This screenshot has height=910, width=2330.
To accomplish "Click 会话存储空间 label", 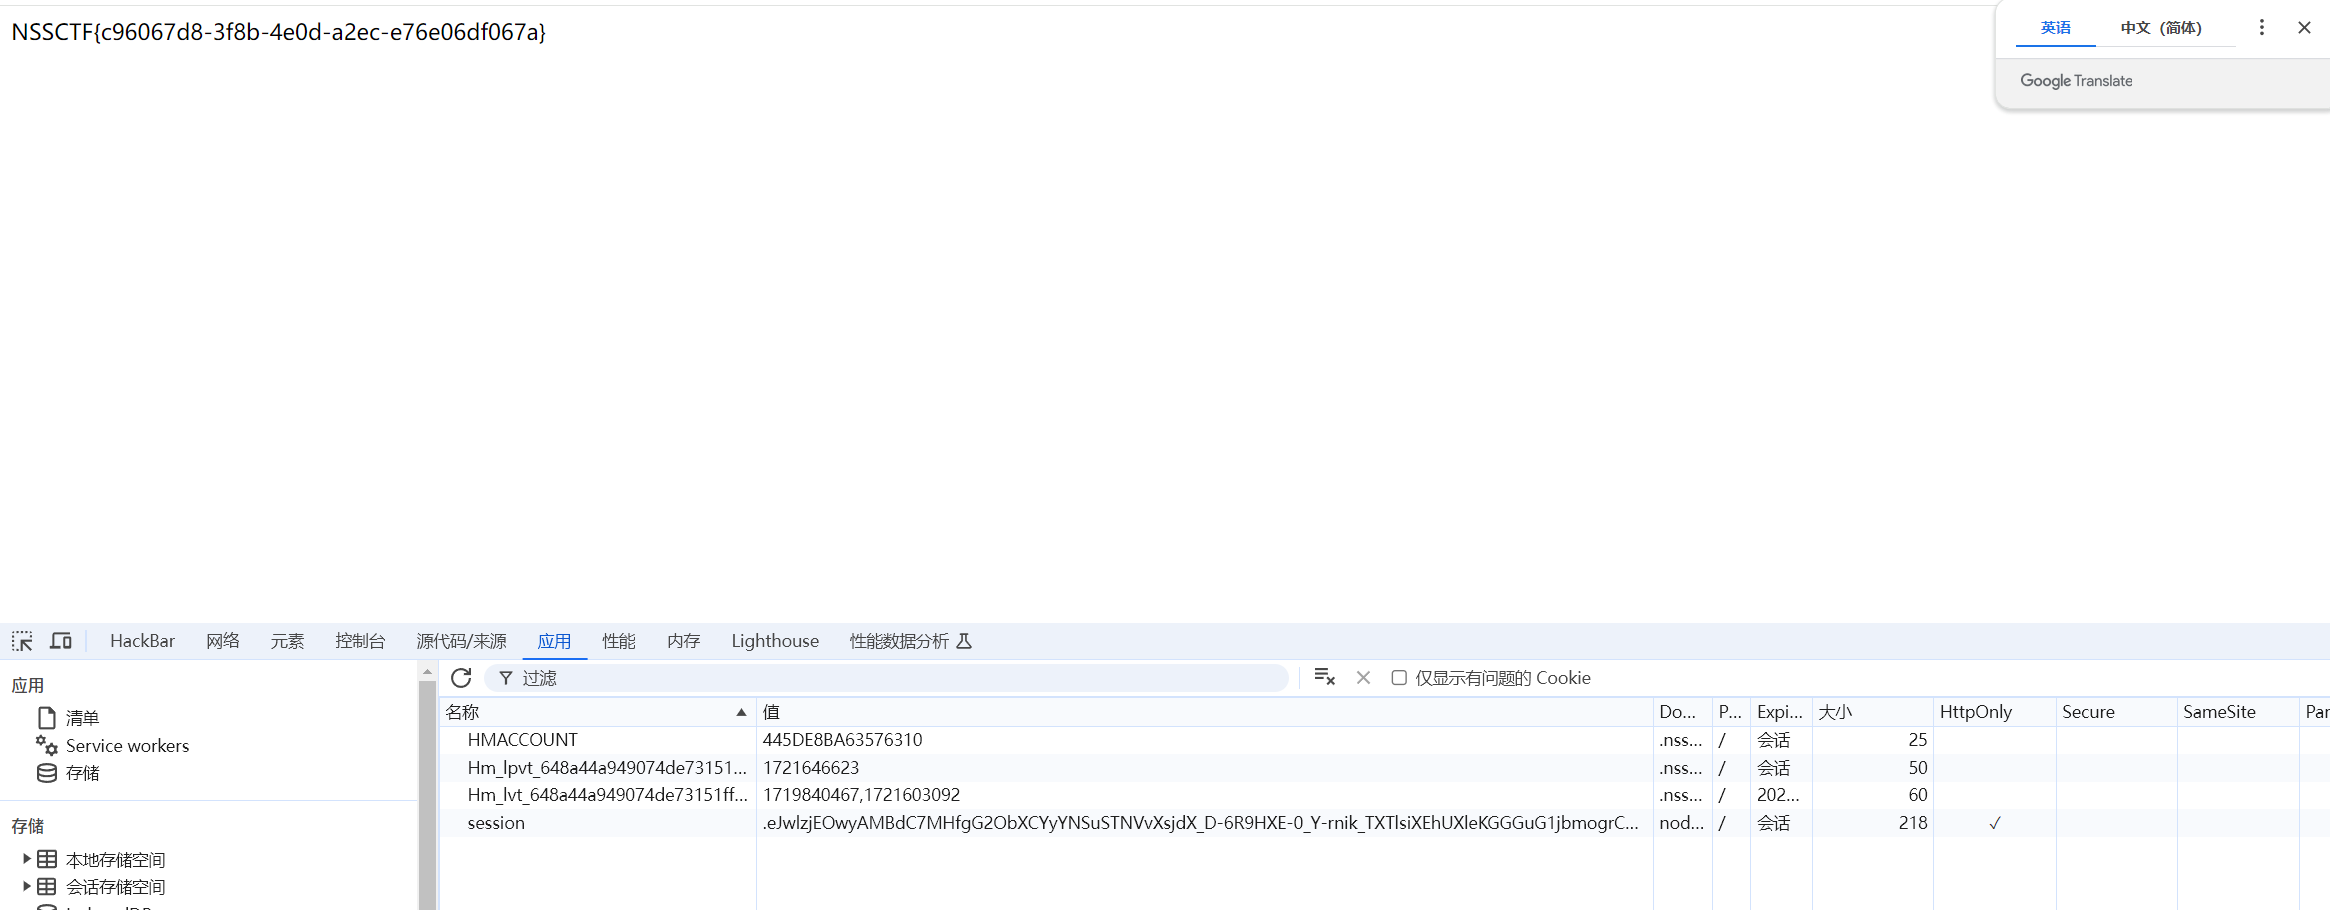I will coord(115,887).
